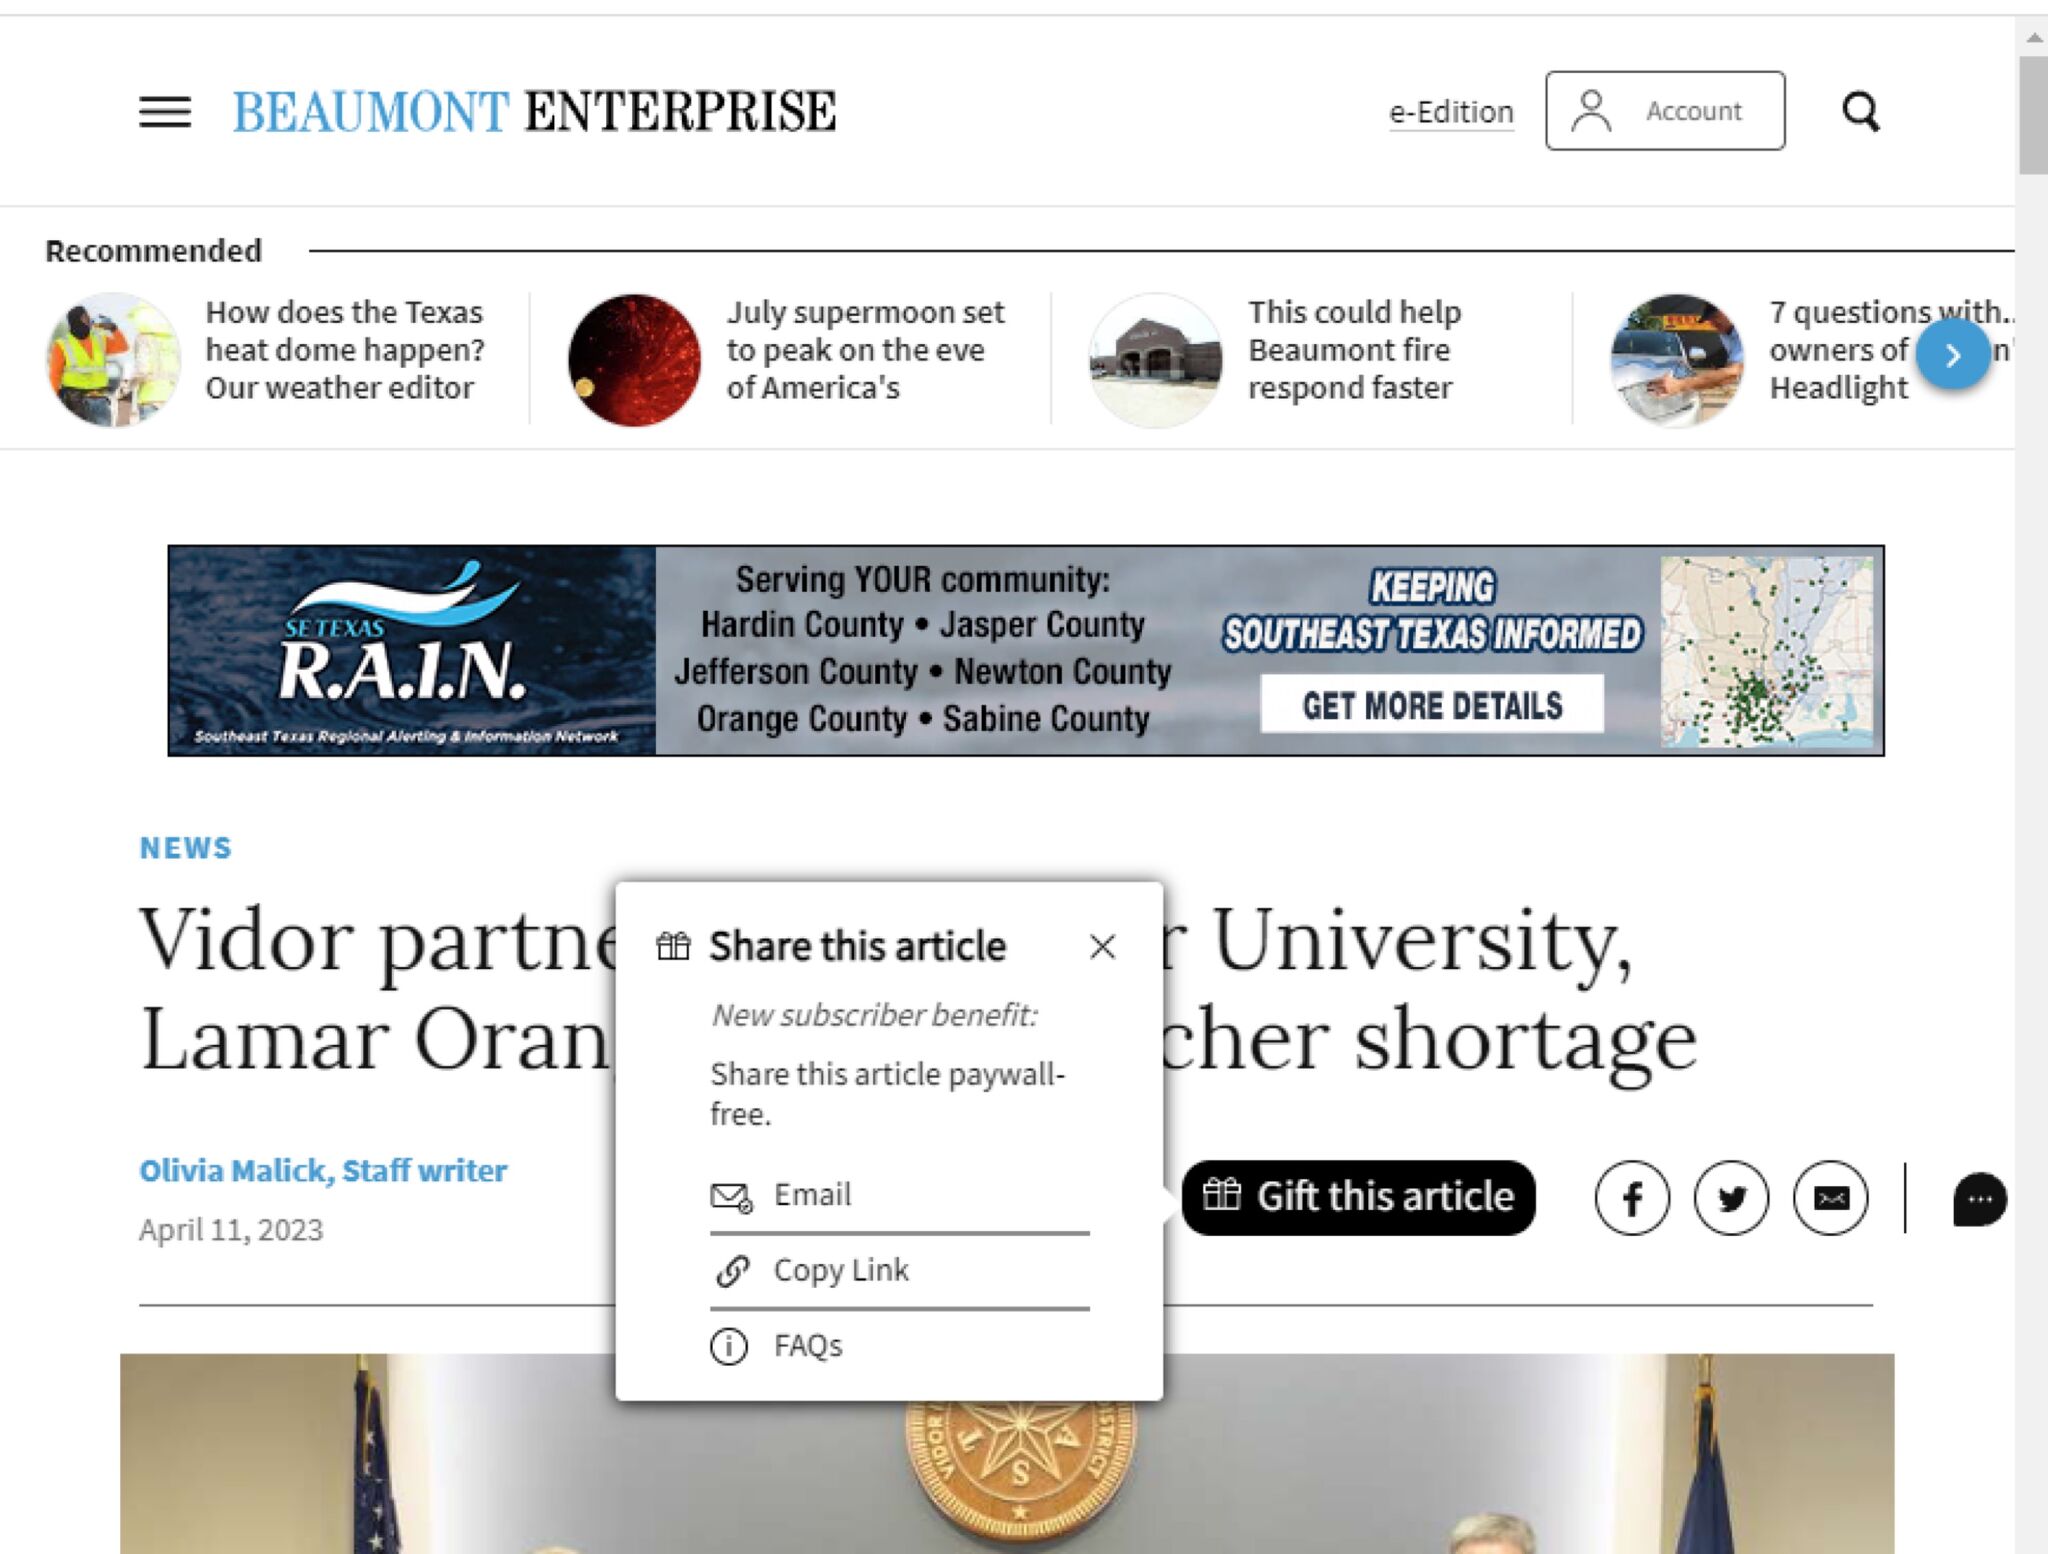Click staff writer Olivia Malick link
Viewport: 2048px width, 1554px height.
[323, 1170]
